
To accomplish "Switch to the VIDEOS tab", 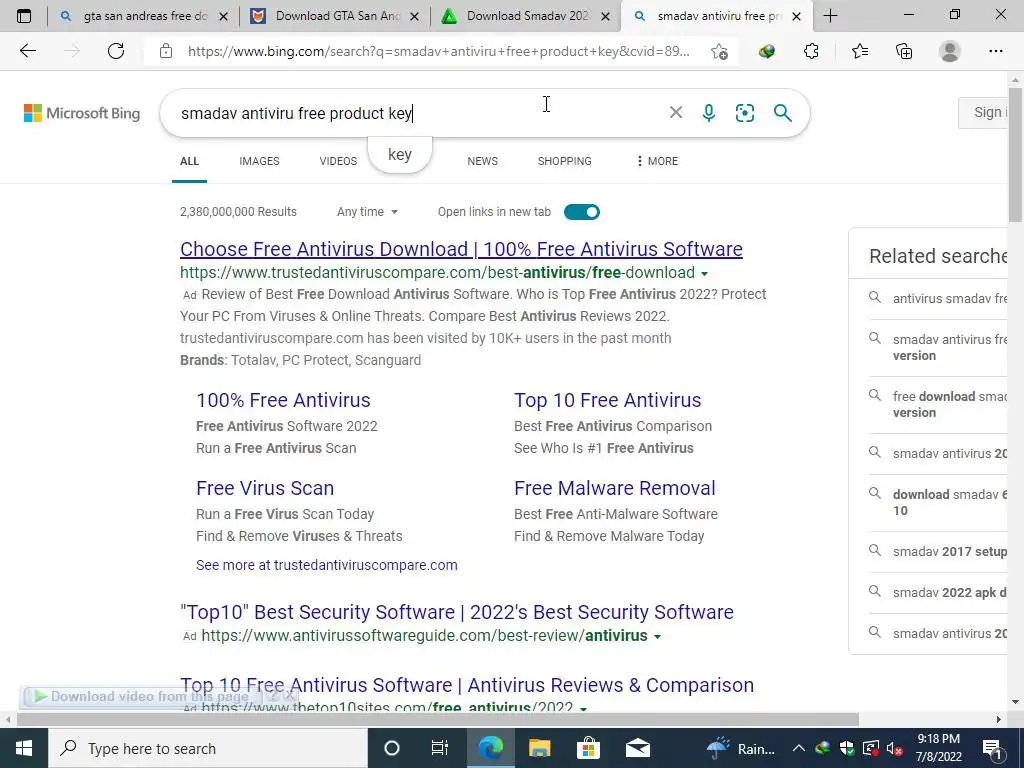I will 338,161.
